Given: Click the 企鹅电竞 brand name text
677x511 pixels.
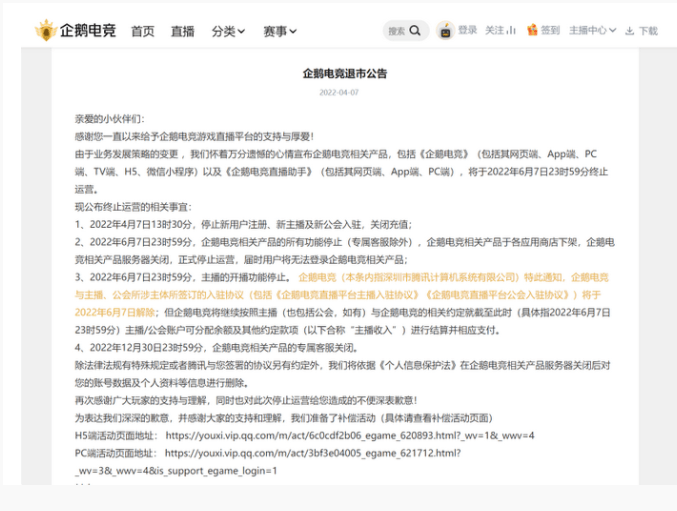Looking at the screenshot, I should pos(88,30).
